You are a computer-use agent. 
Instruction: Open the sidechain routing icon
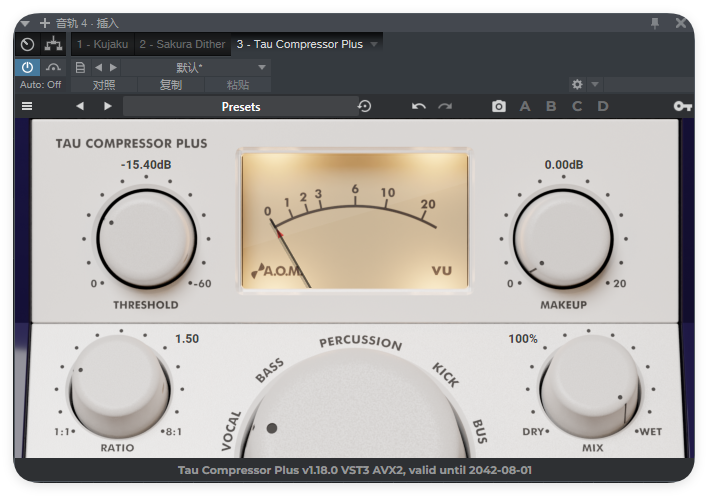click(x=53, y=68)
